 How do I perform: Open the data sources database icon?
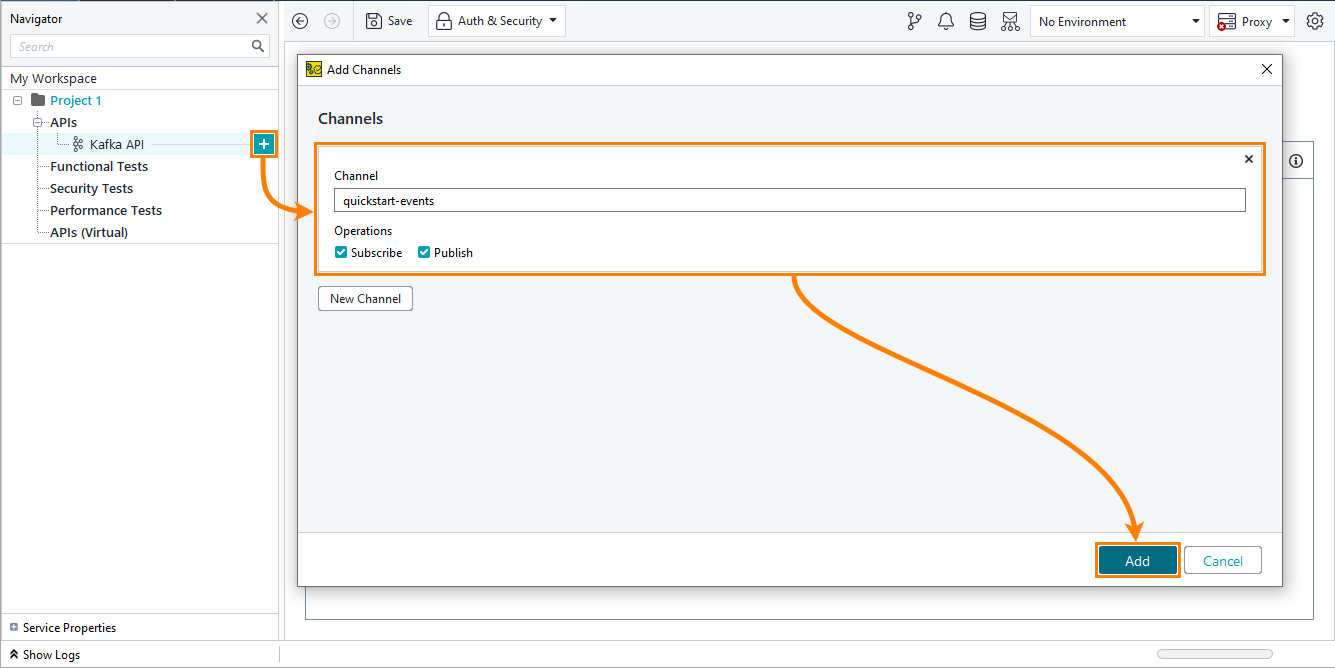(x=978, y=20)
